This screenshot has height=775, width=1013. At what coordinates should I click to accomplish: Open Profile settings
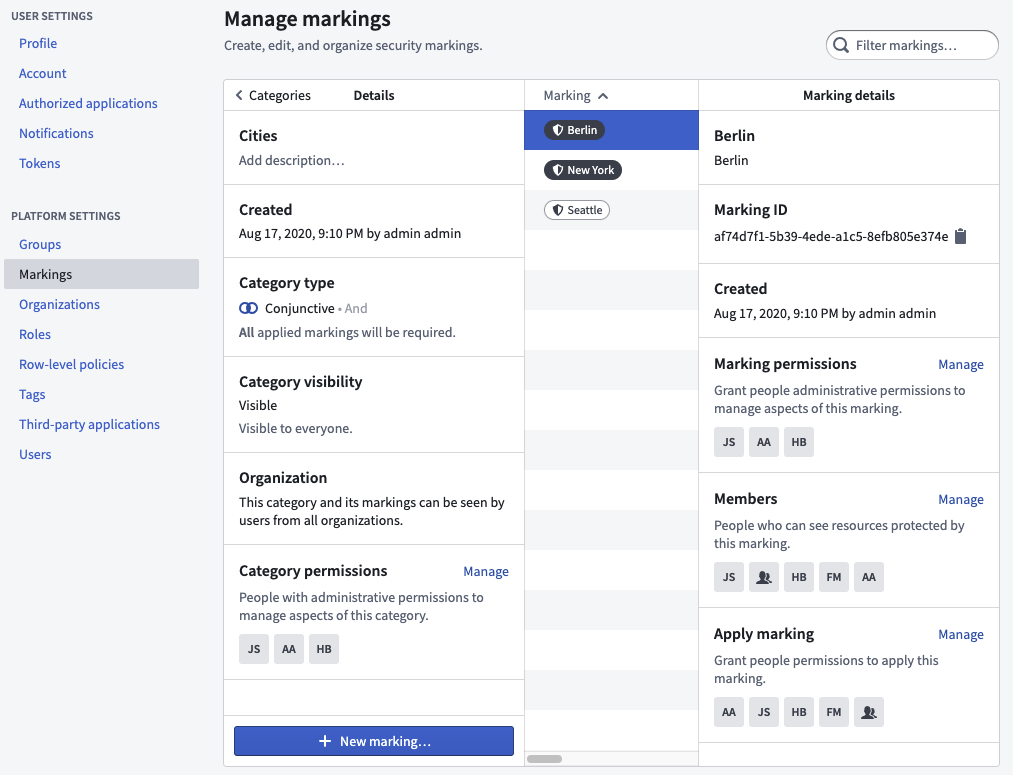click(x=38, y=43)
